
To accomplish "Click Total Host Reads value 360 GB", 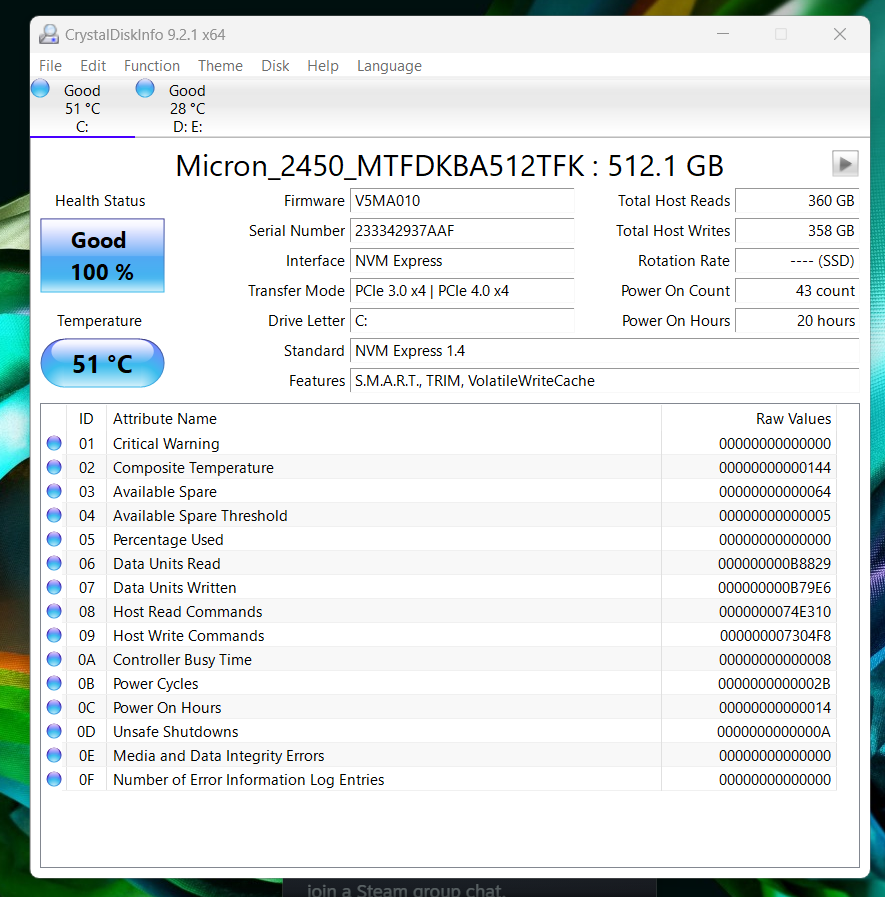I will tap(797, 201).
